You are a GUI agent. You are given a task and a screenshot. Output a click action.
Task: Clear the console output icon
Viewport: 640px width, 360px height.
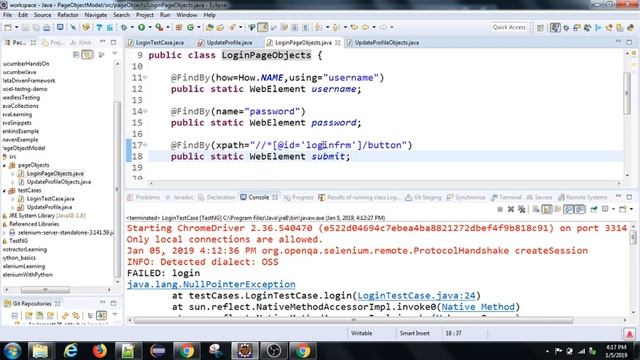pos(536,209)
